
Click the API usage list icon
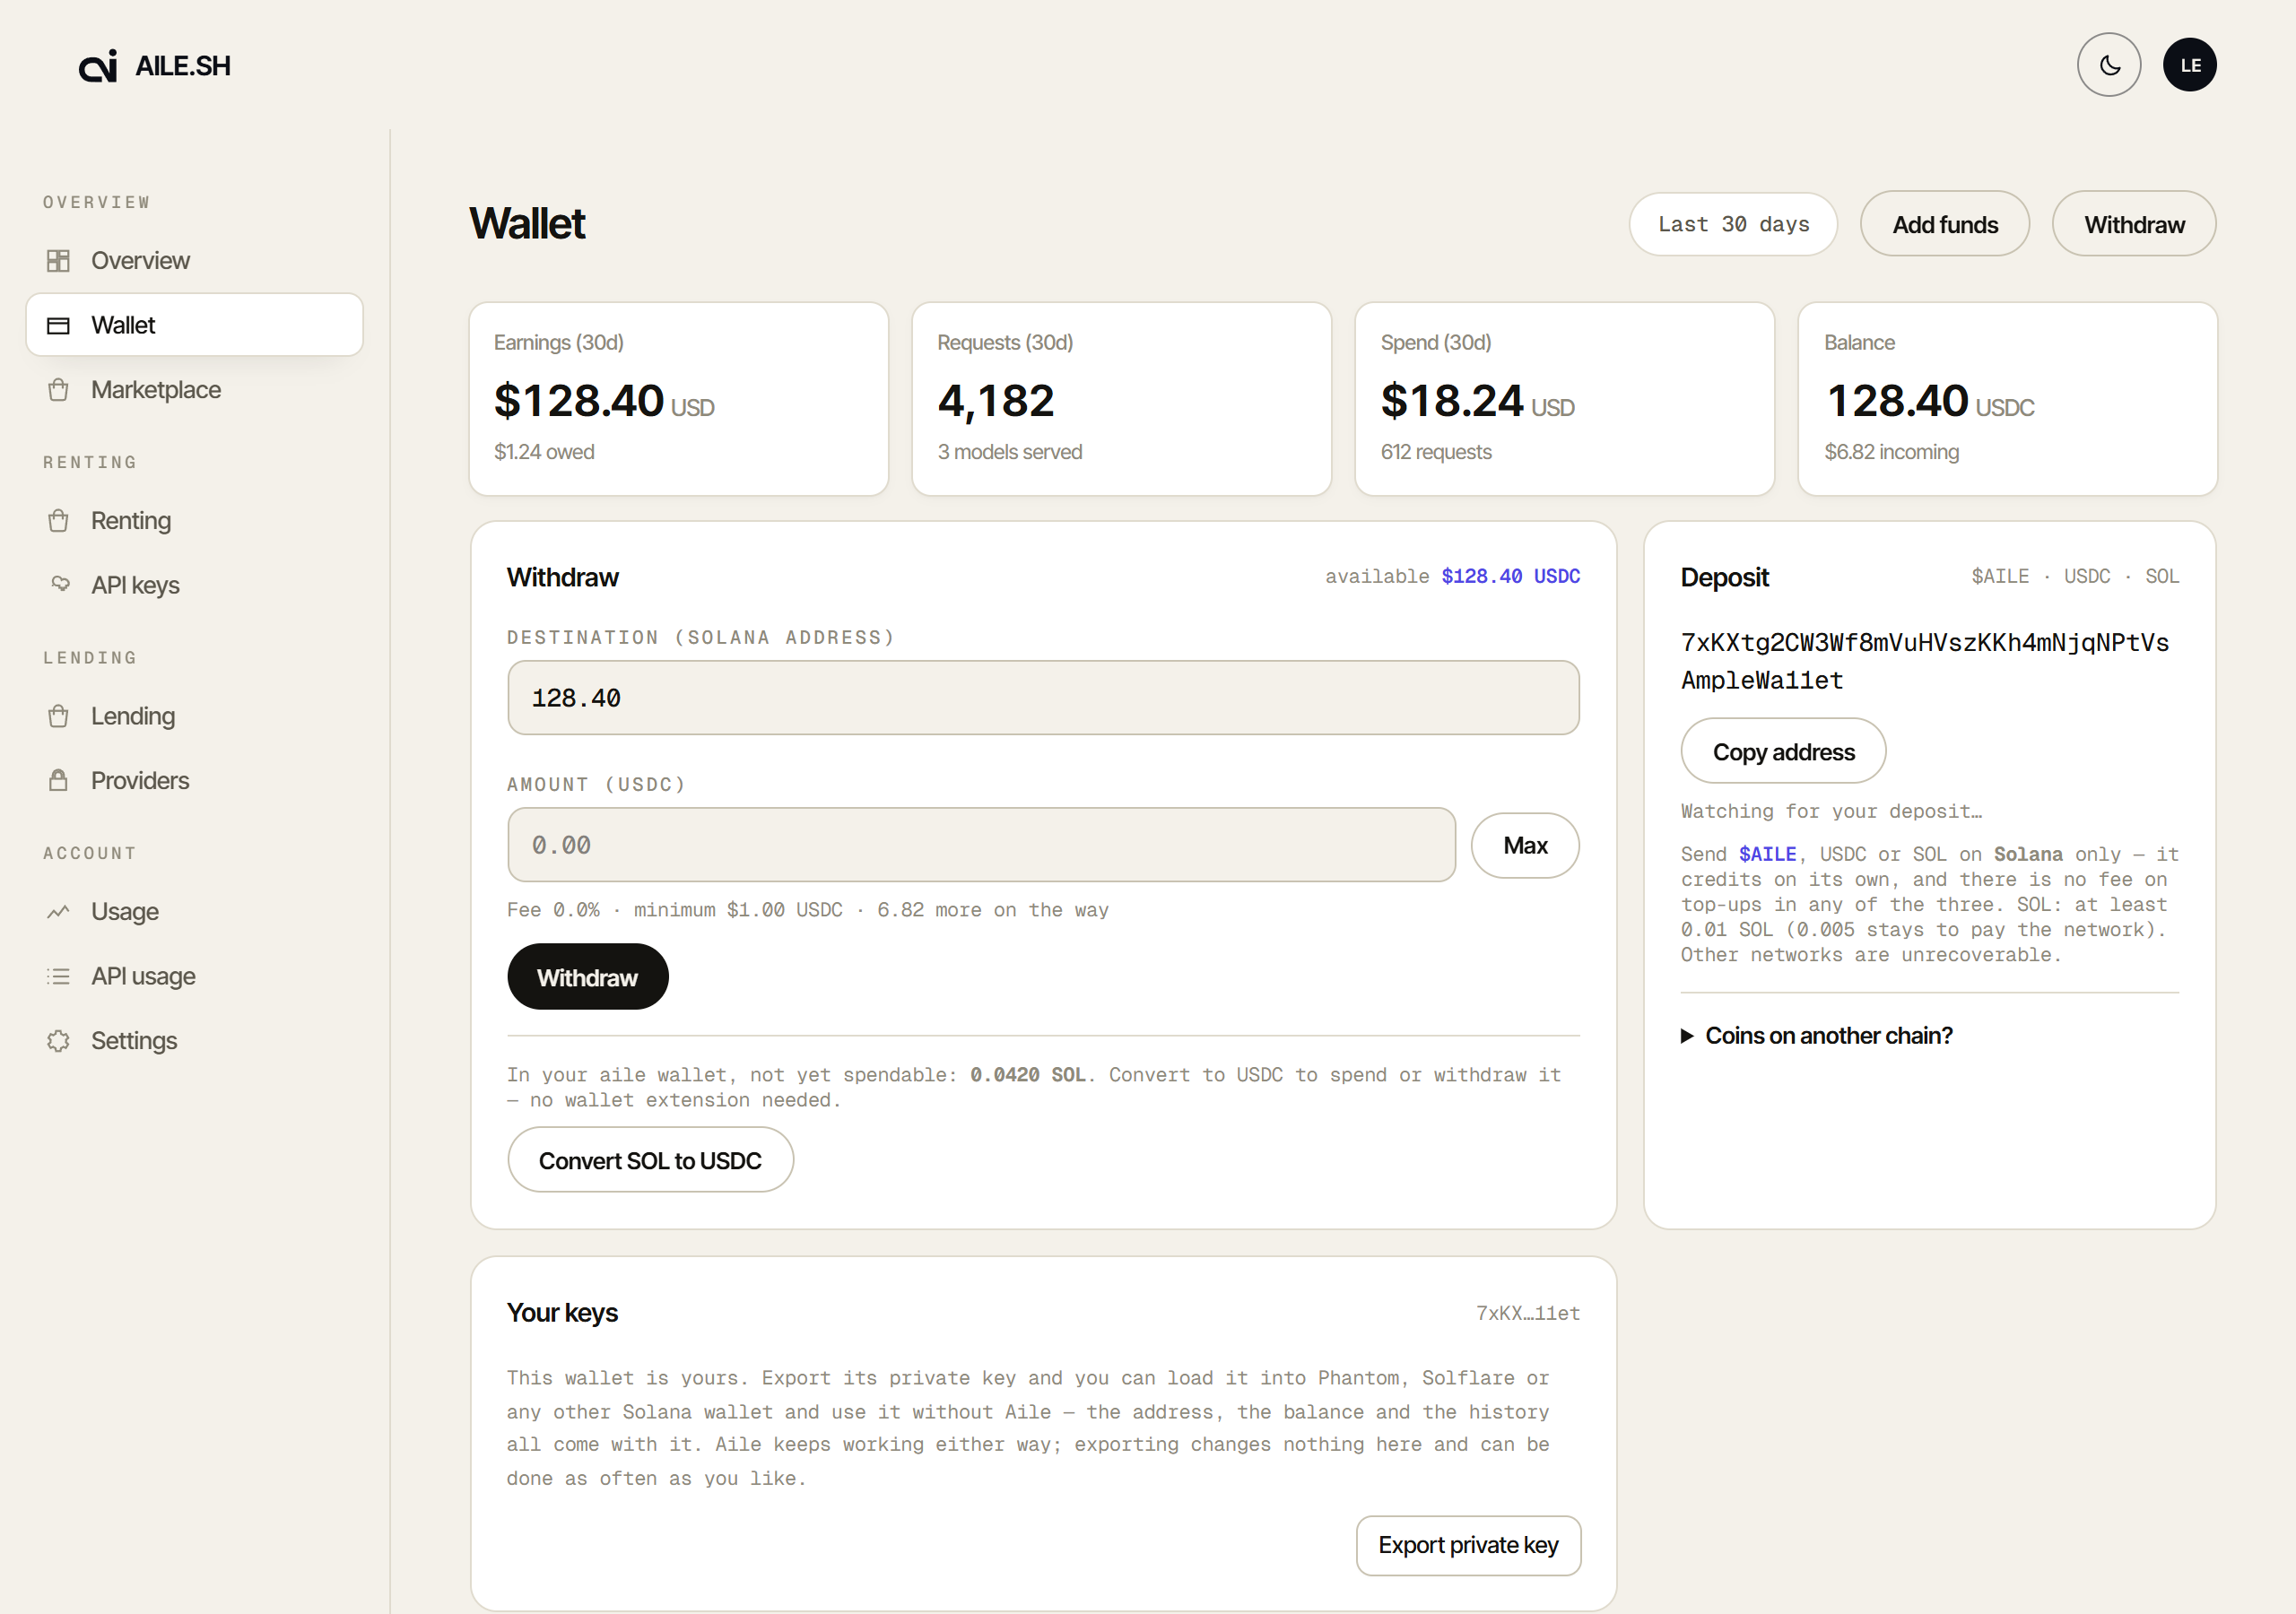58,976
